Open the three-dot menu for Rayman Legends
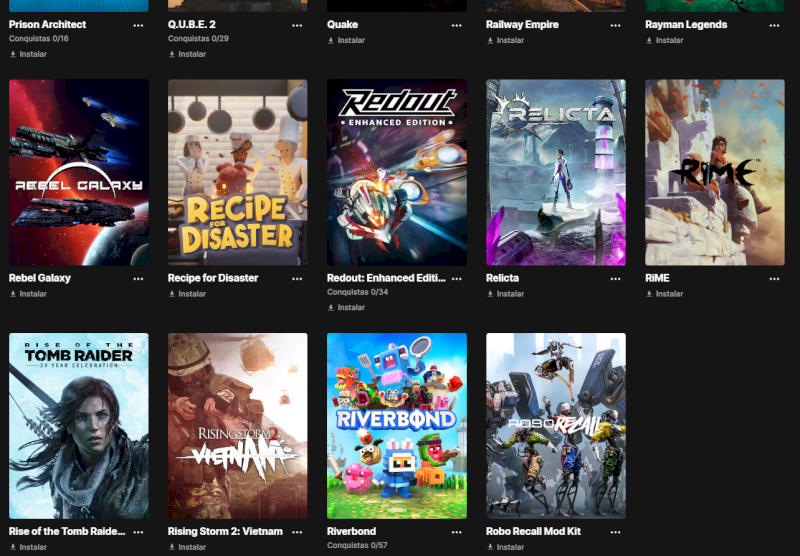Image resolution: width=800 pixels, height=556 pixels. pos(774,26)
